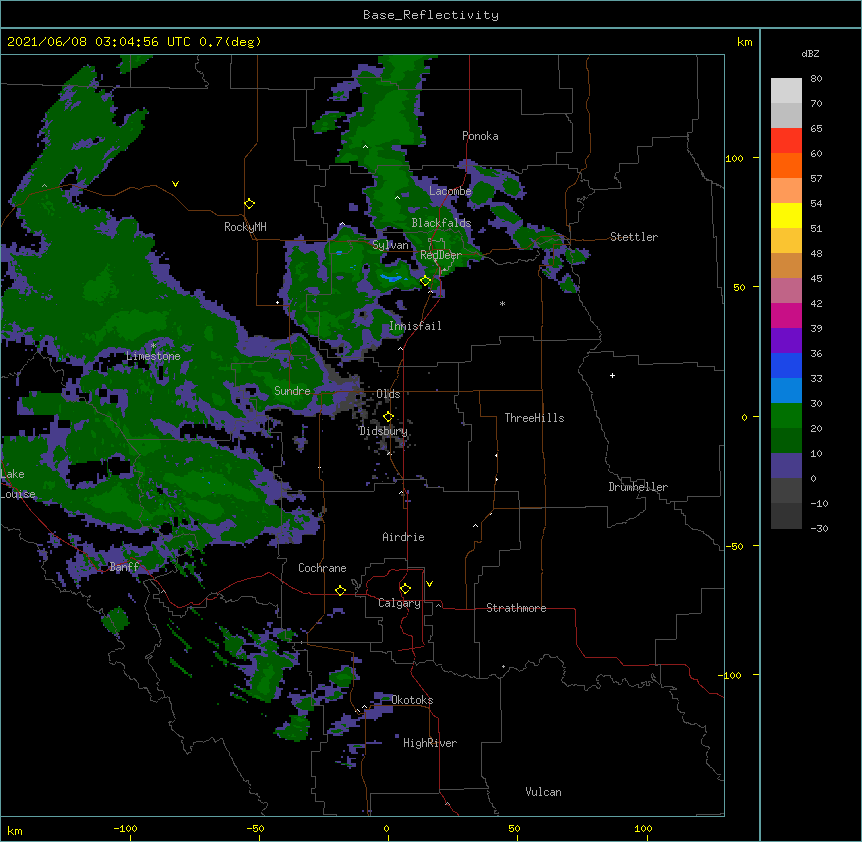Click the 80 value at top of legend
This screenshot has height=842, width=862.
tap(816, 79)
